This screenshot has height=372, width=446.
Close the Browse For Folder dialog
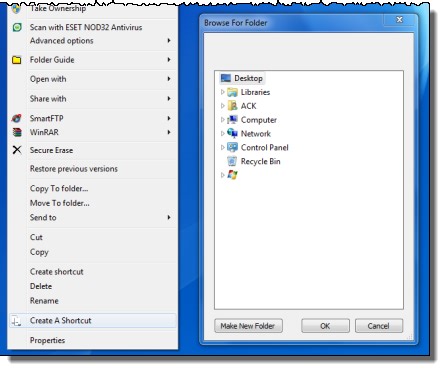tap(399, 20)
